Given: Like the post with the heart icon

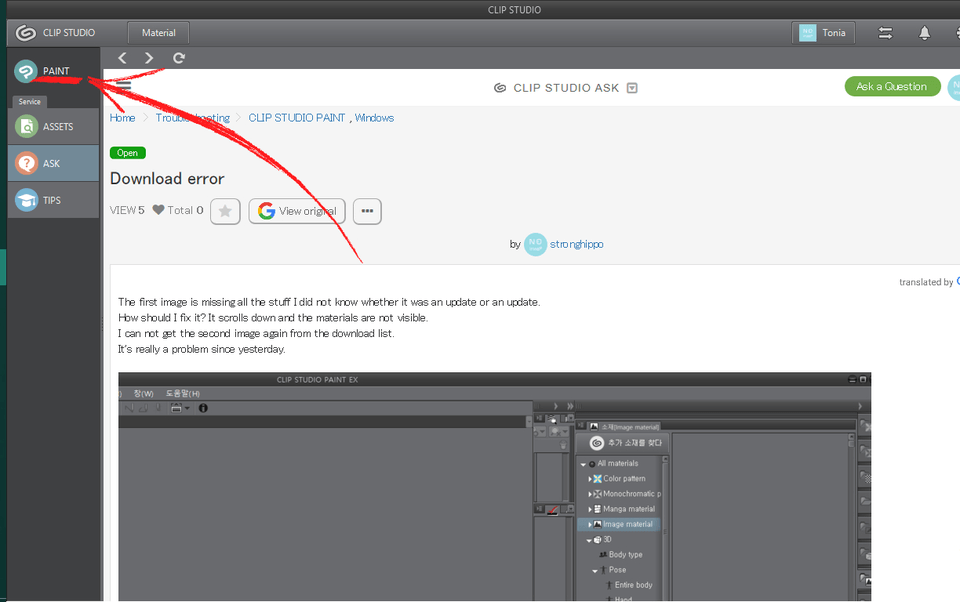Looking at the screenshot, I should pyautogui.click(x=159, y=210).
